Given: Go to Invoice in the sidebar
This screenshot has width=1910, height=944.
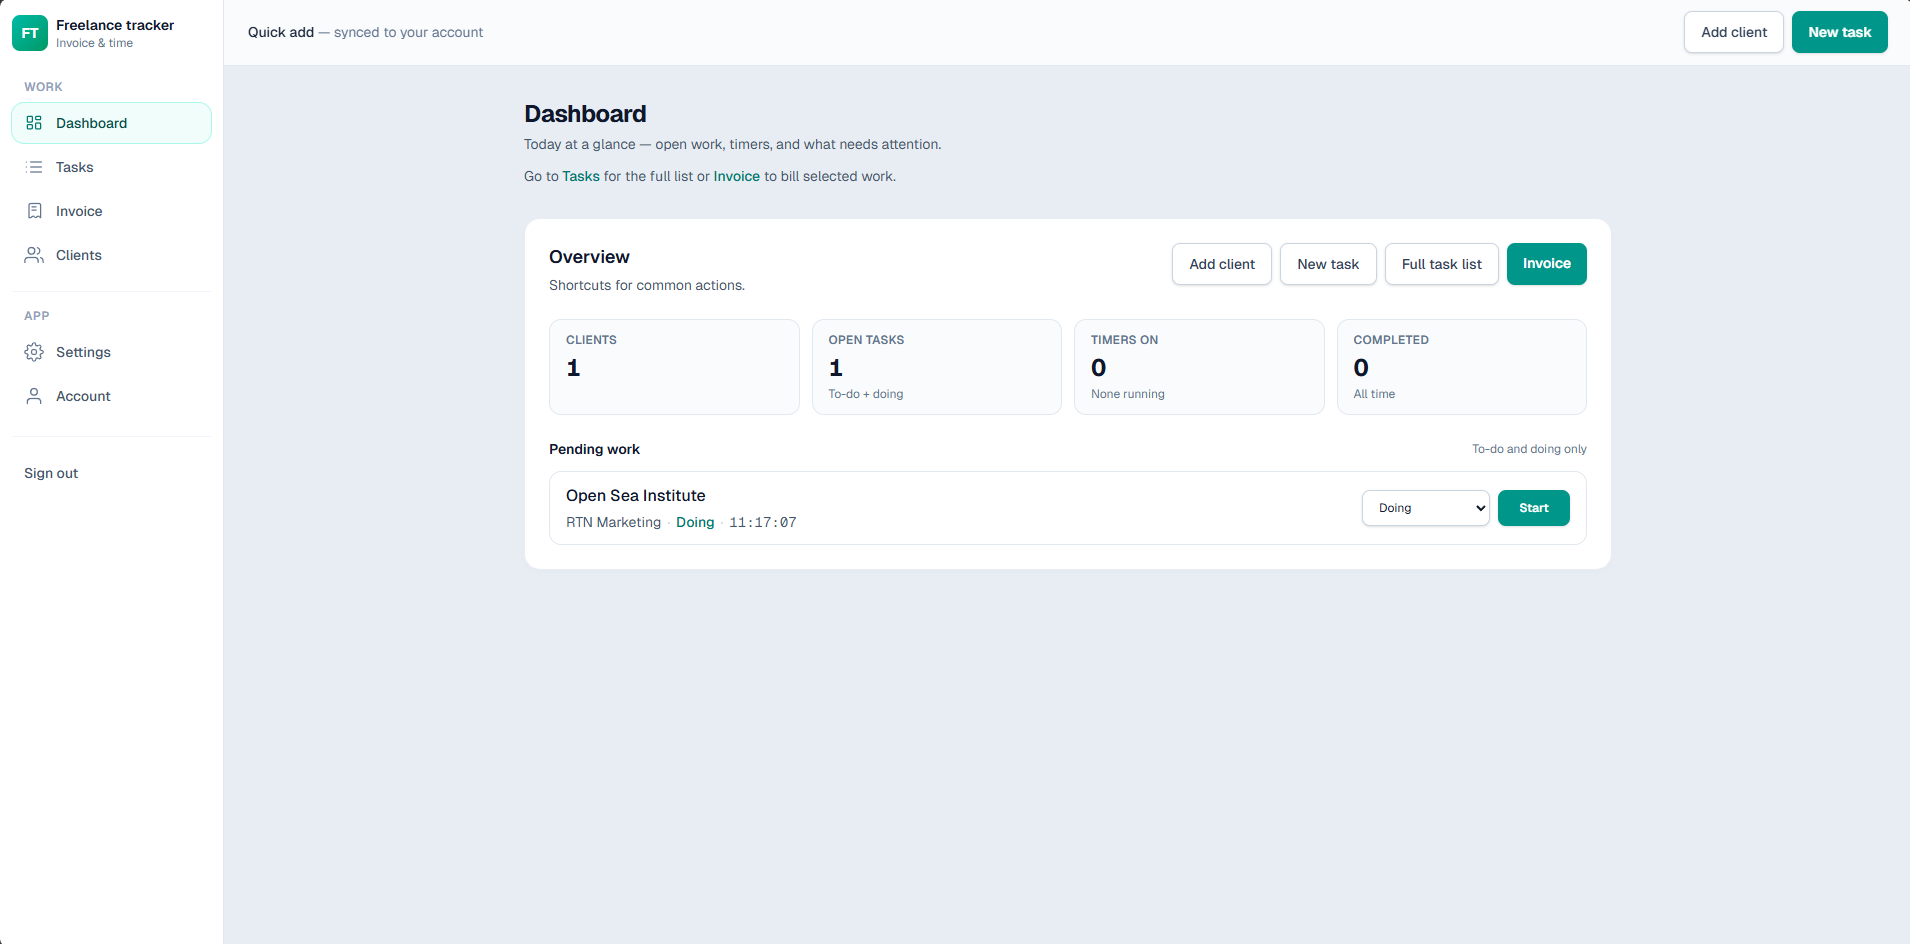Looking at the screenshot, I should pyautogui.click(x=111, y=211).
